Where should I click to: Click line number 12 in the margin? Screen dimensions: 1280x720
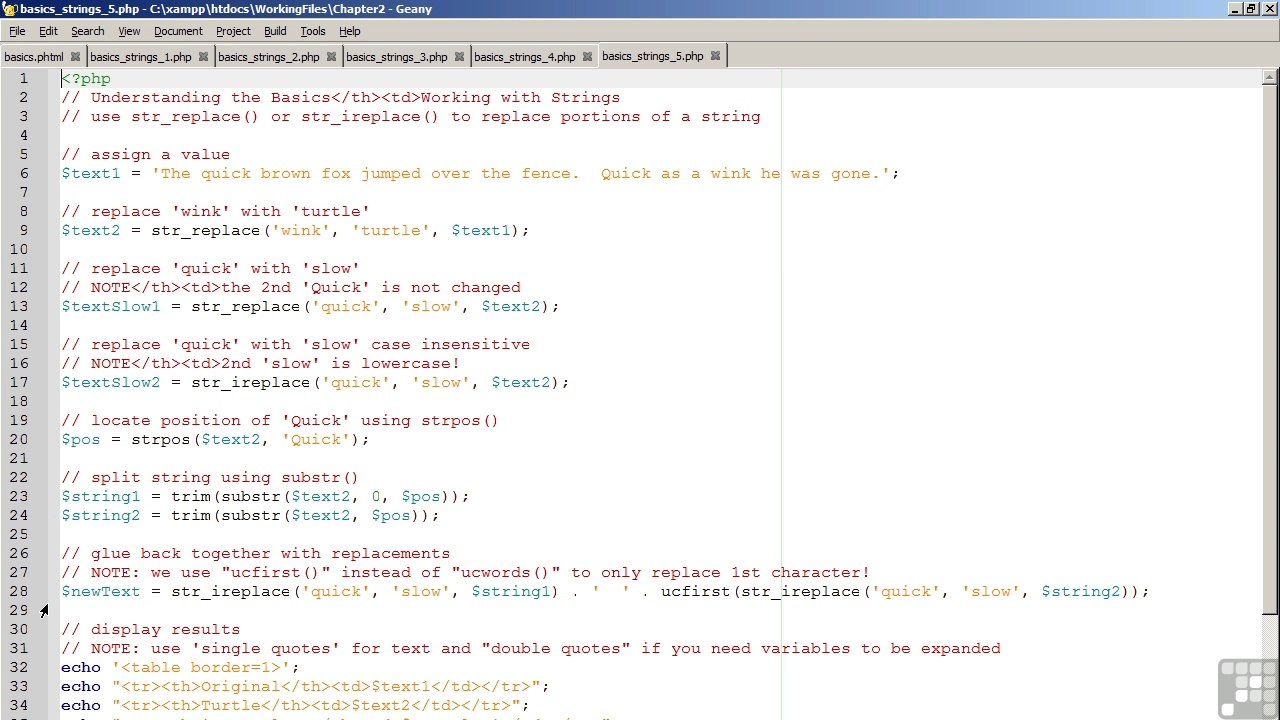tap(19, 288)
